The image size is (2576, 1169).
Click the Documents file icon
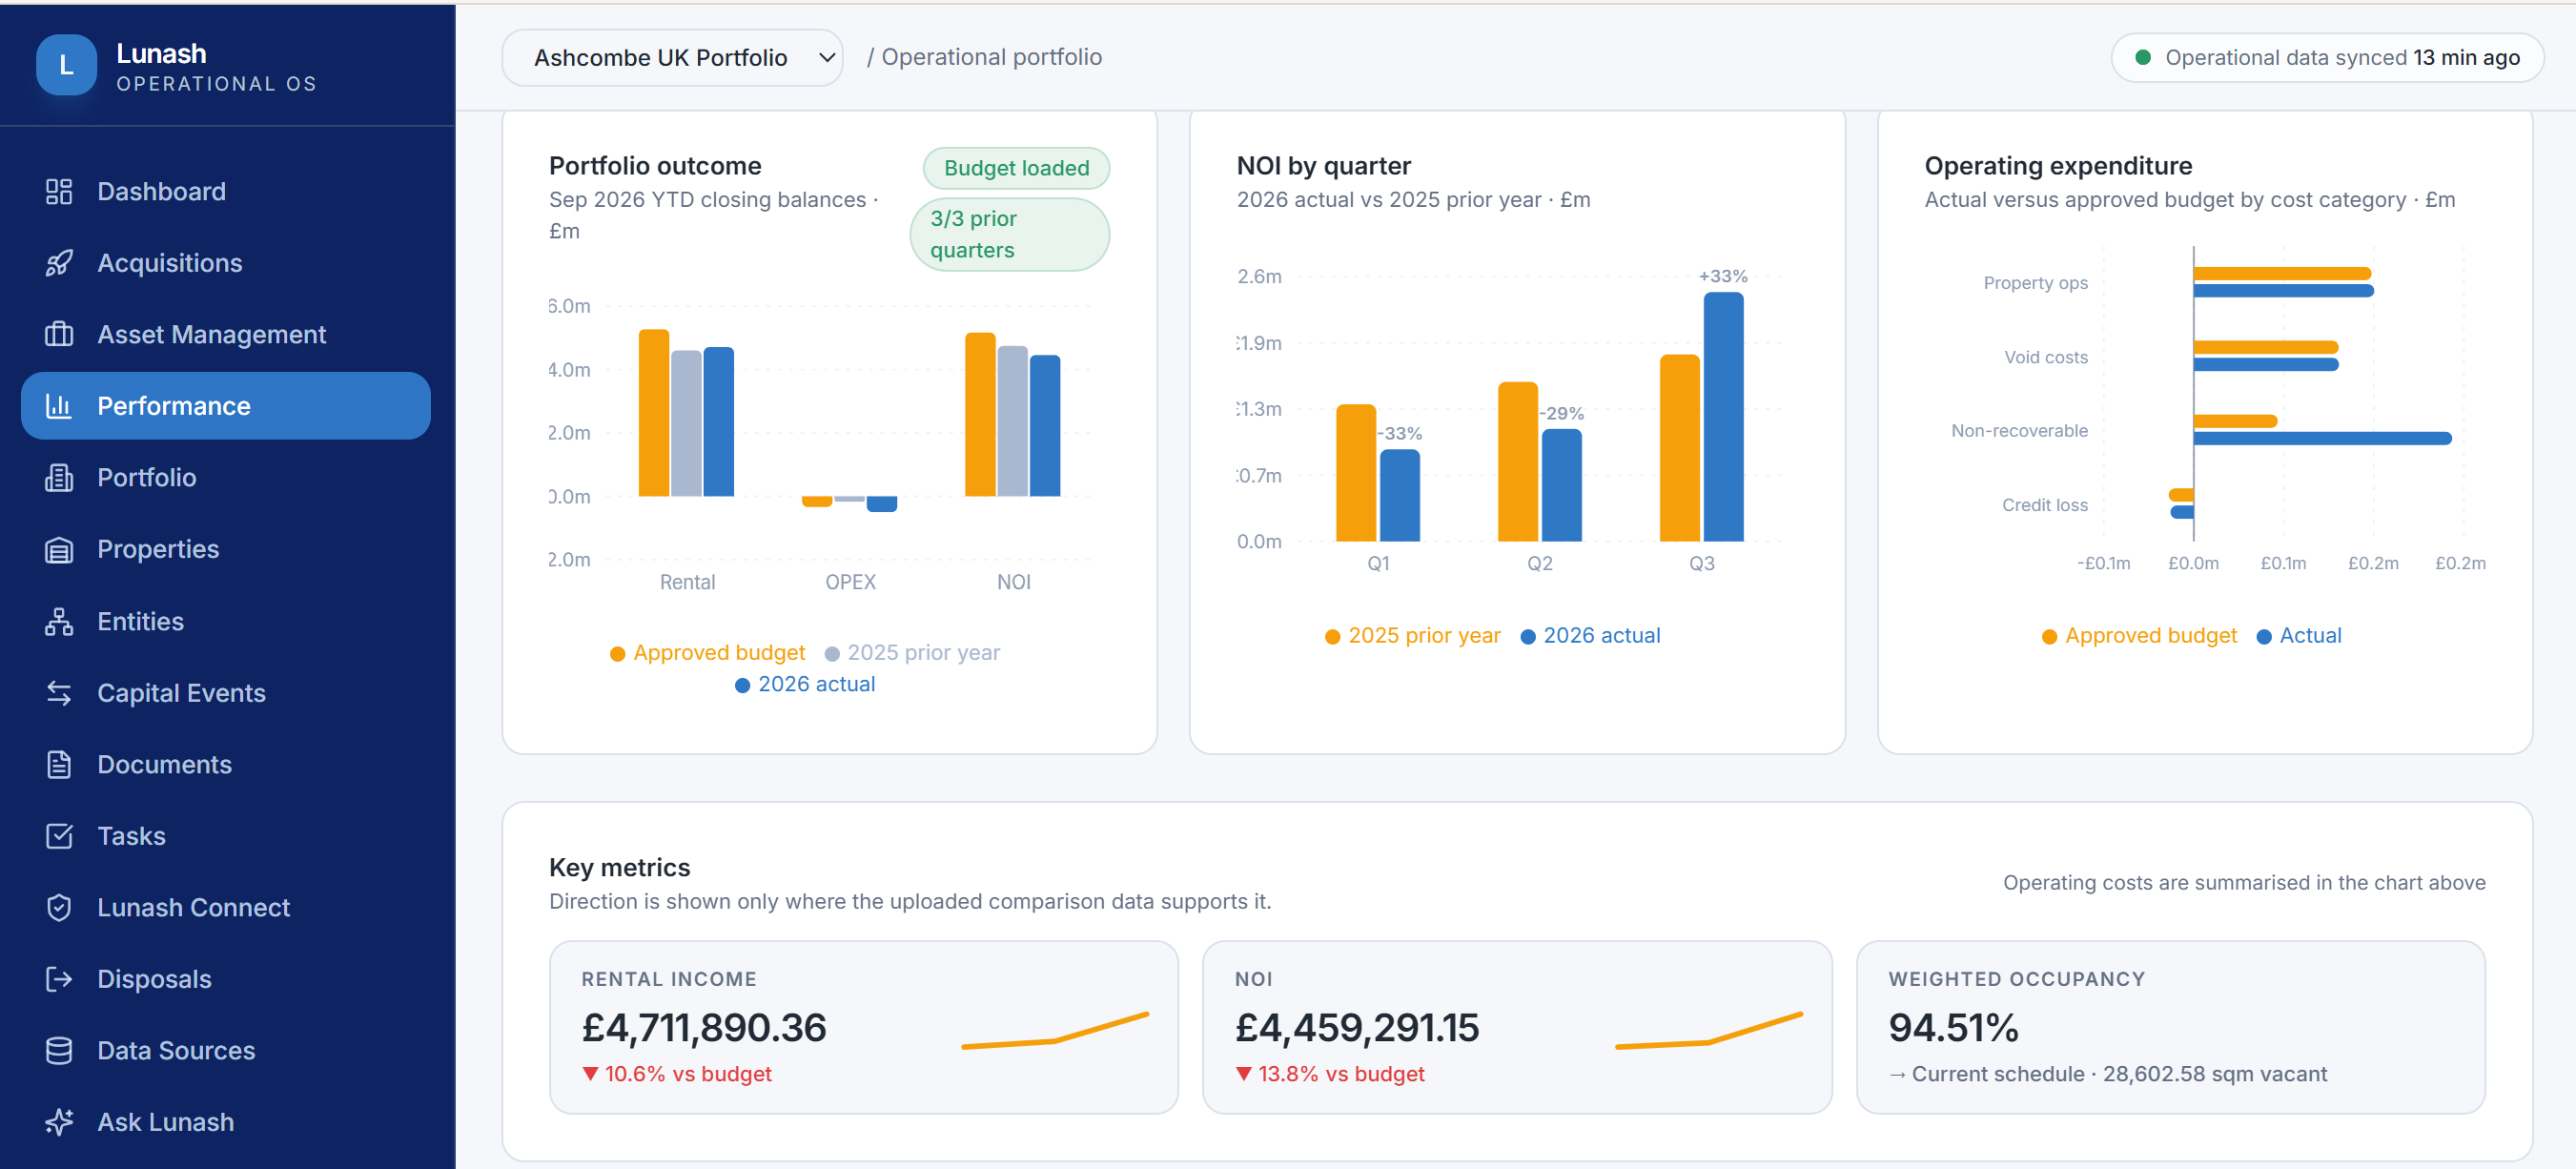59,764
